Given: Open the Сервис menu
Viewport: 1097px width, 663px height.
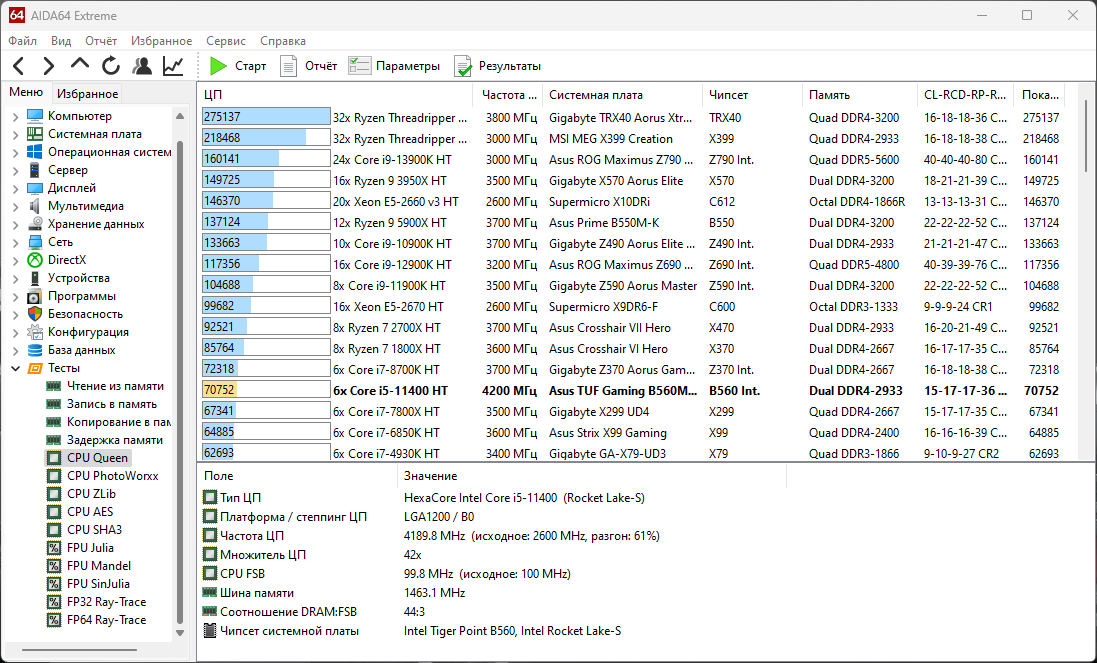Looking at the screenshot, I should pyautogui.click(x=226, y=41).
